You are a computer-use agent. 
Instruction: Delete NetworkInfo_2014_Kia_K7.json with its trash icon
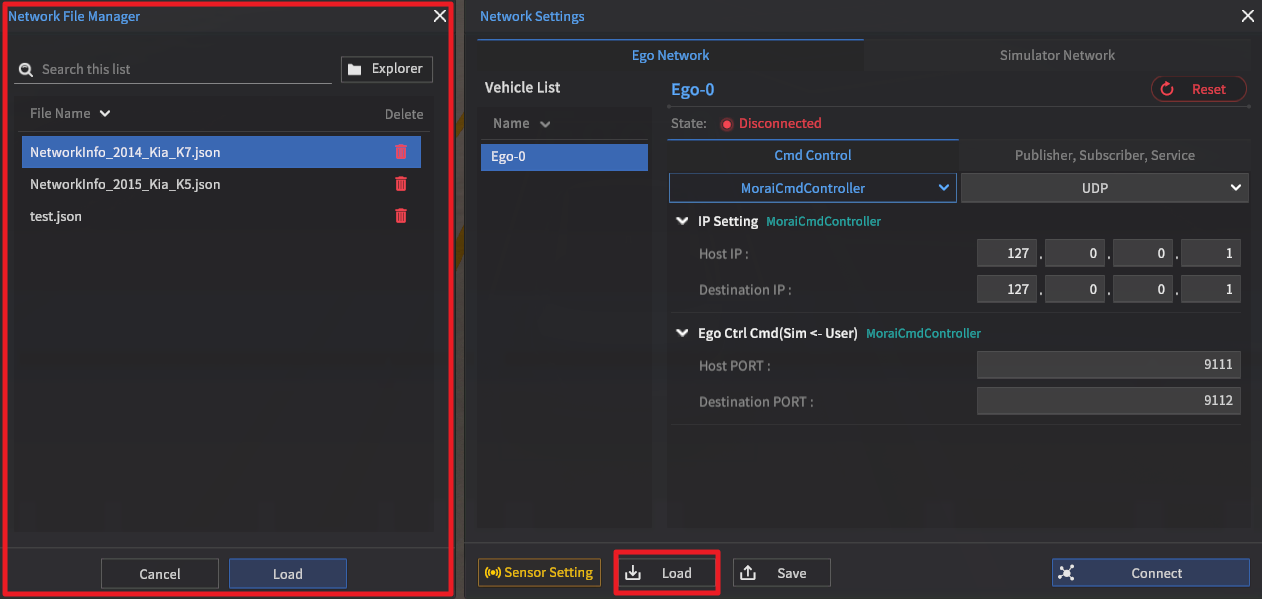(401, 152)
